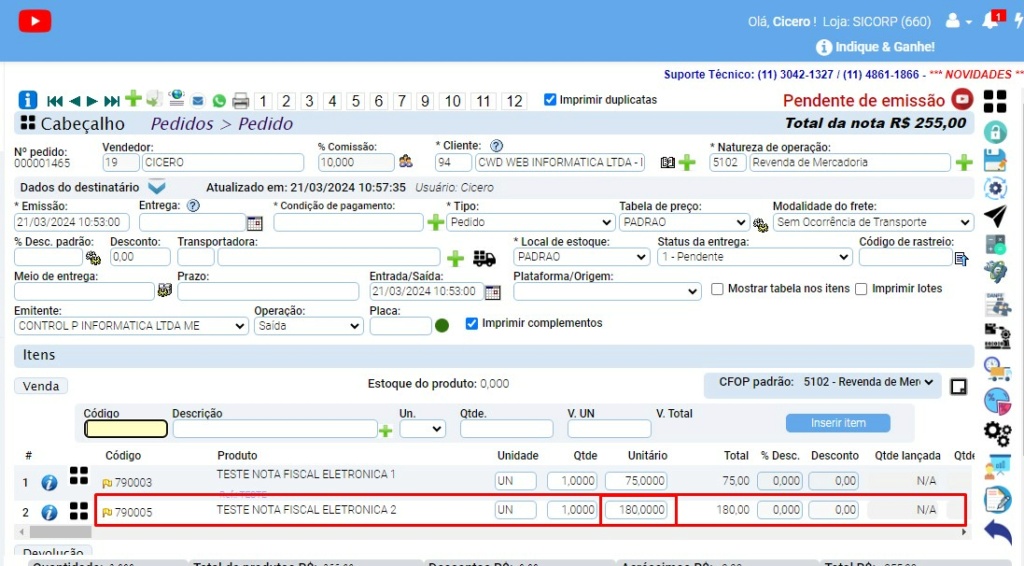This screenshot has height=566, width=1024.
Task: Add payment condition with green plus
Action: pos(435,223)
